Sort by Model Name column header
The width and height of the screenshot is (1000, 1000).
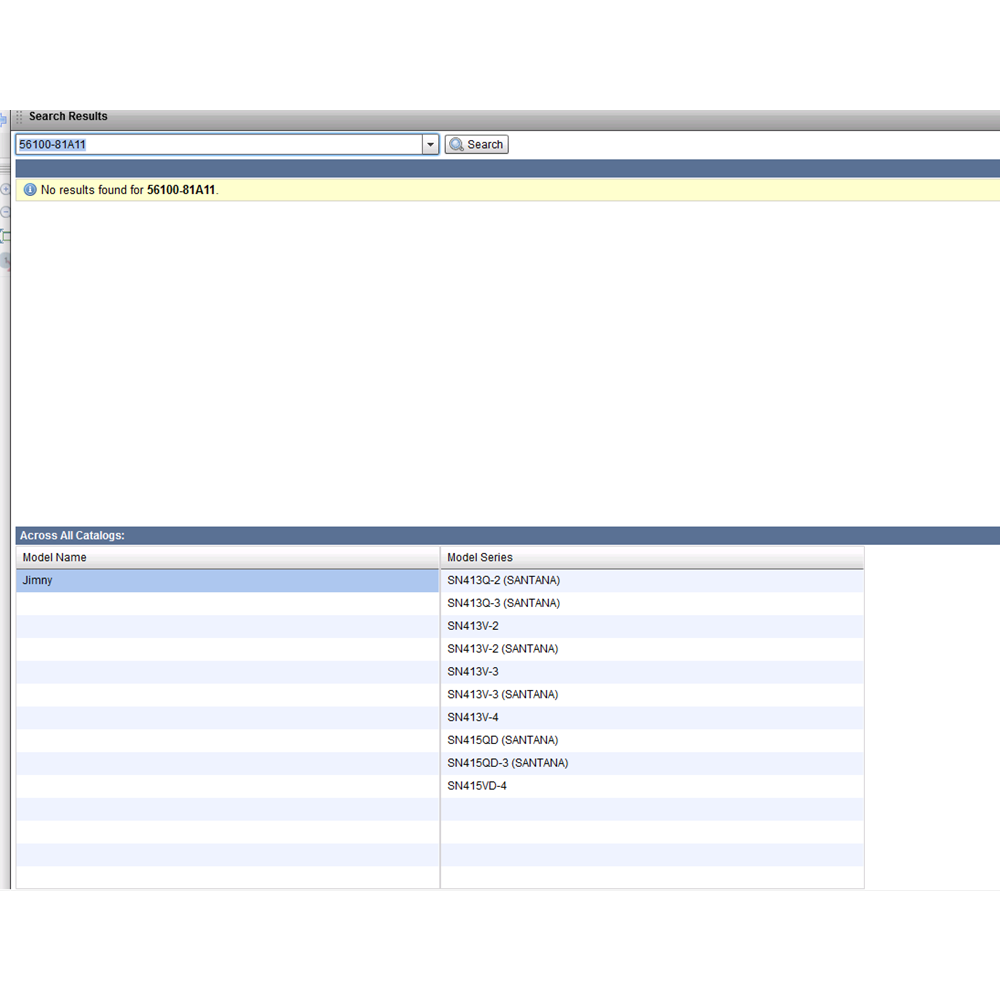[227, 557]
